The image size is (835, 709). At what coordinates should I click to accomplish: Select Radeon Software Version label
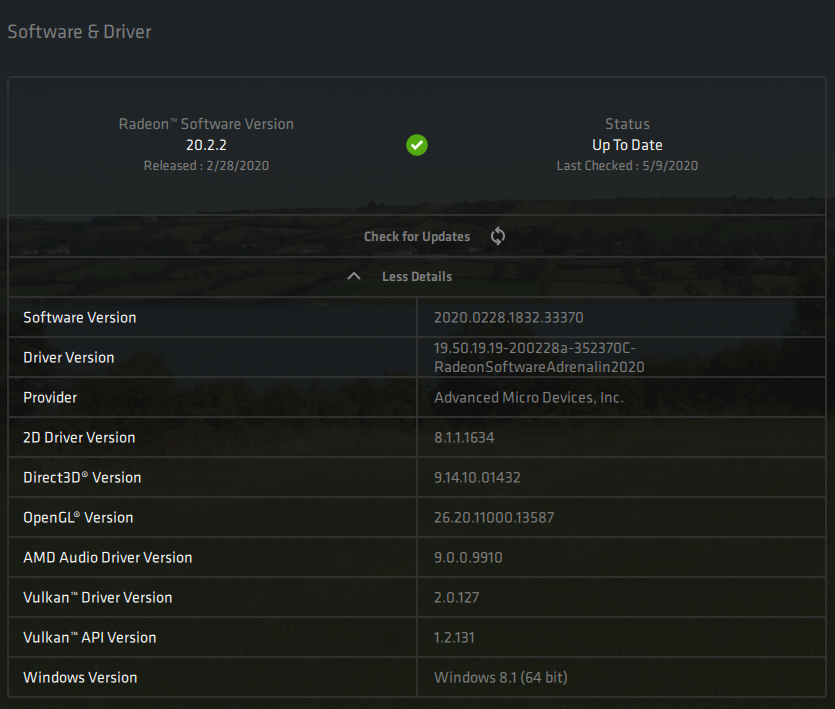[x=206, y=124]
